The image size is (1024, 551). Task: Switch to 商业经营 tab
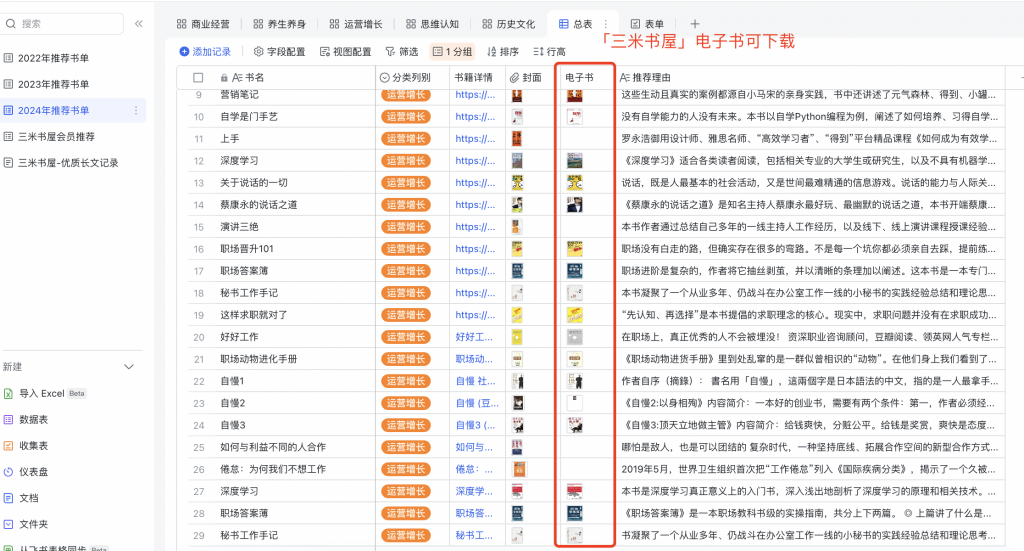pos(204,24)
